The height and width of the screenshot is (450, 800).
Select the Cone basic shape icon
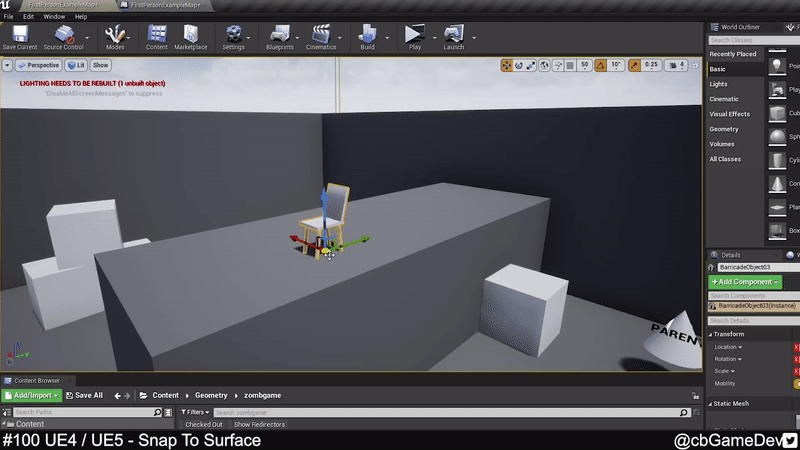click(777, 184)
